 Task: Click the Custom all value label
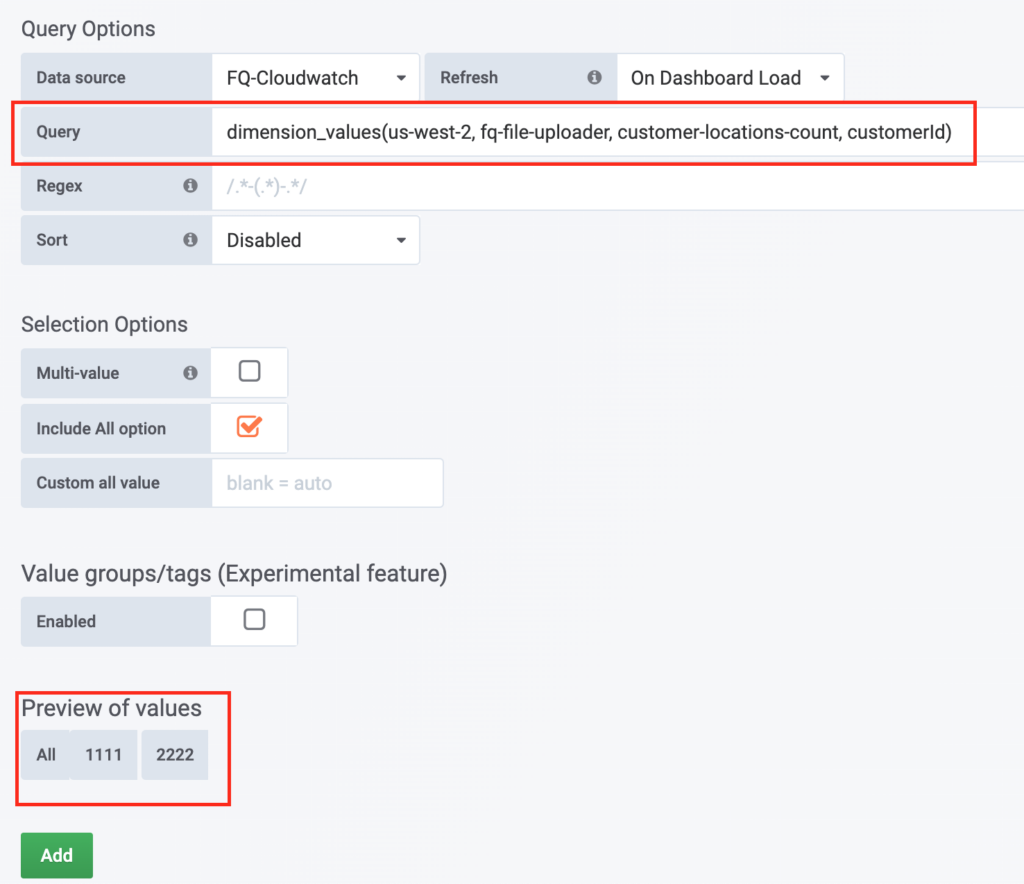[98, 483]
